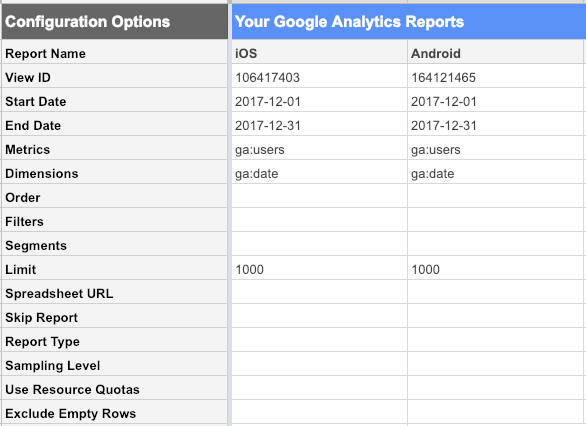Click the Use Resource Quotas label
This screenshot has width=586, height=426.
click(72, 389)
